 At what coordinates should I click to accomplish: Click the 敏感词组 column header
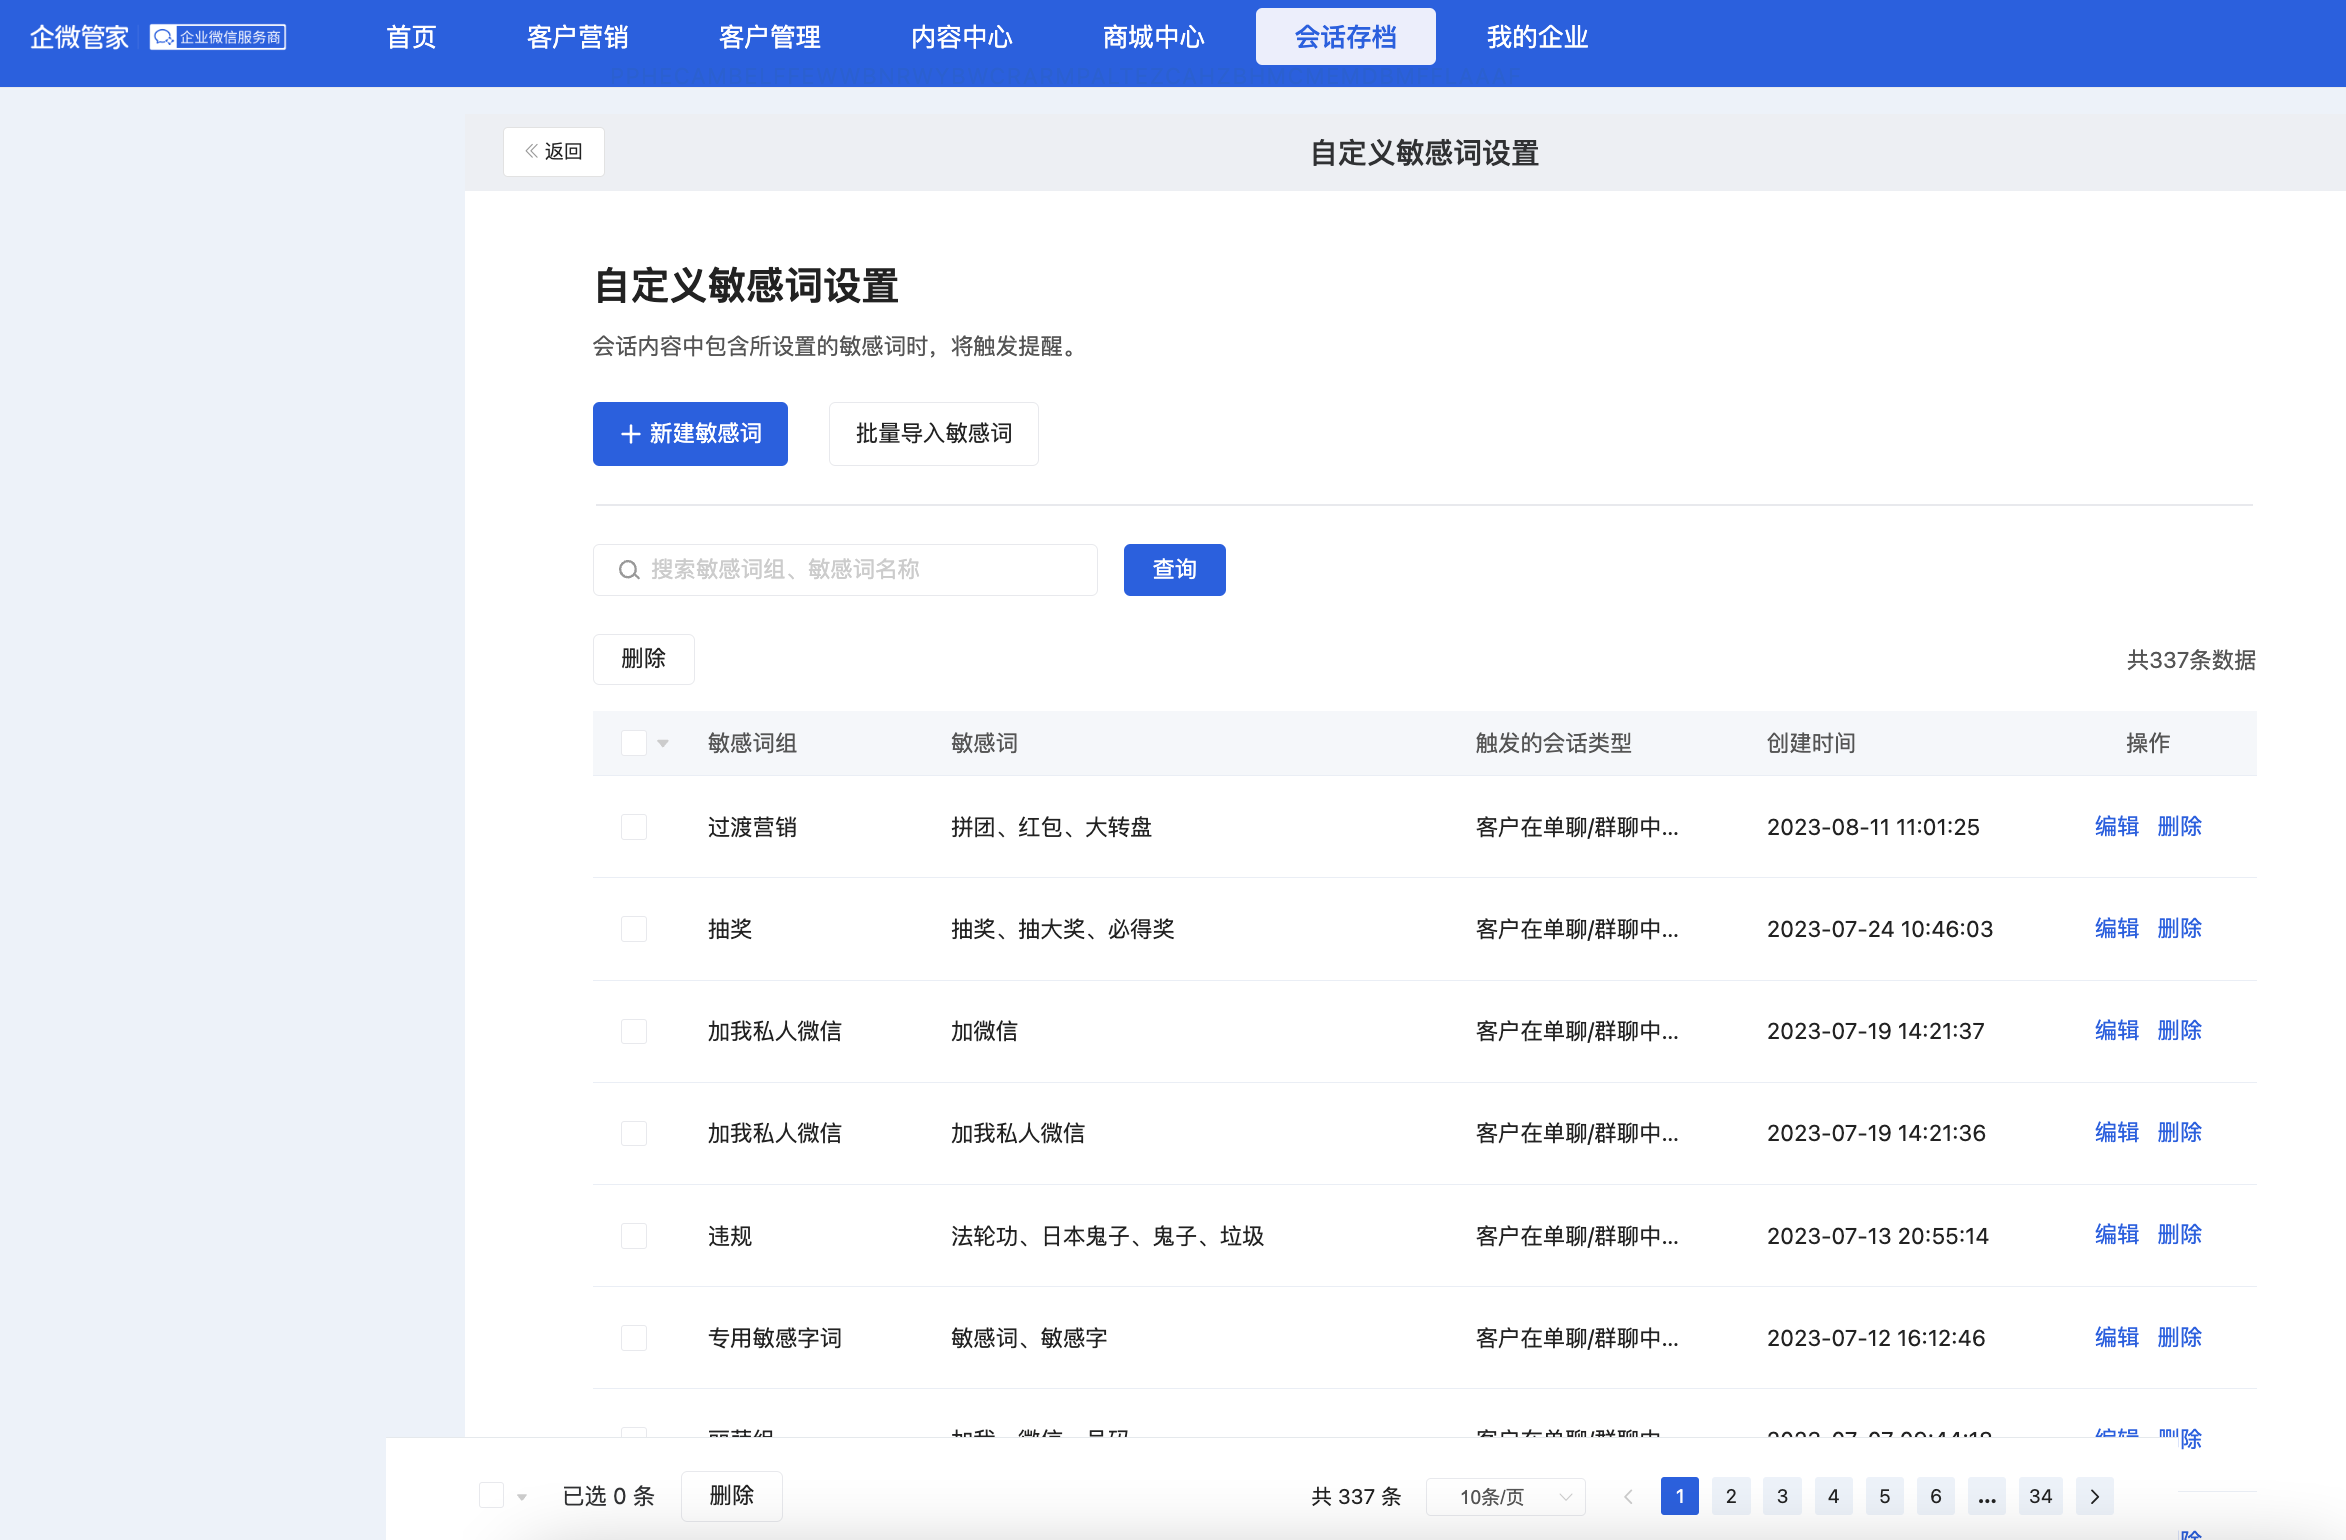752,743
